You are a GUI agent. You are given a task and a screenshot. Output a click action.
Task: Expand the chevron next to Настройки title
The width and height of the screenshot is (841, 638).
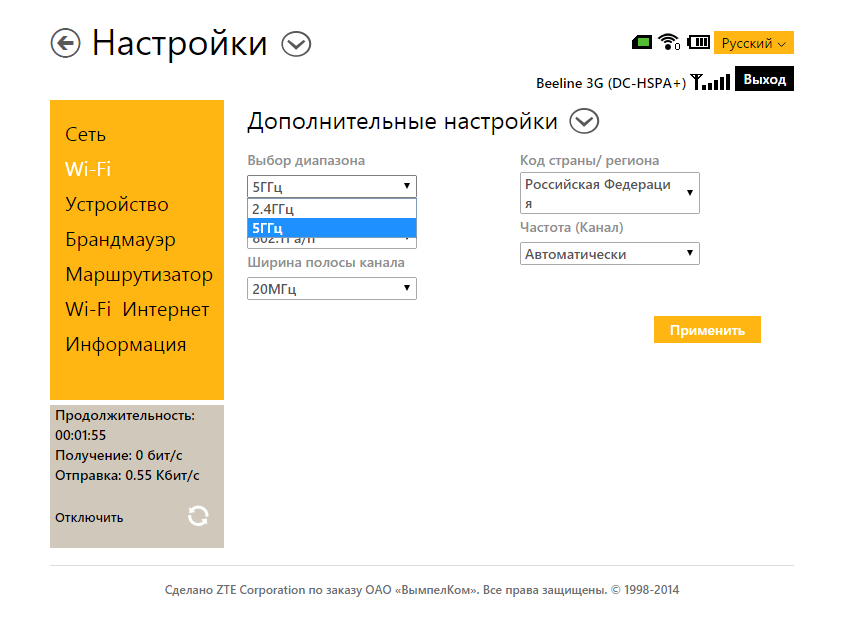[296, 44]
